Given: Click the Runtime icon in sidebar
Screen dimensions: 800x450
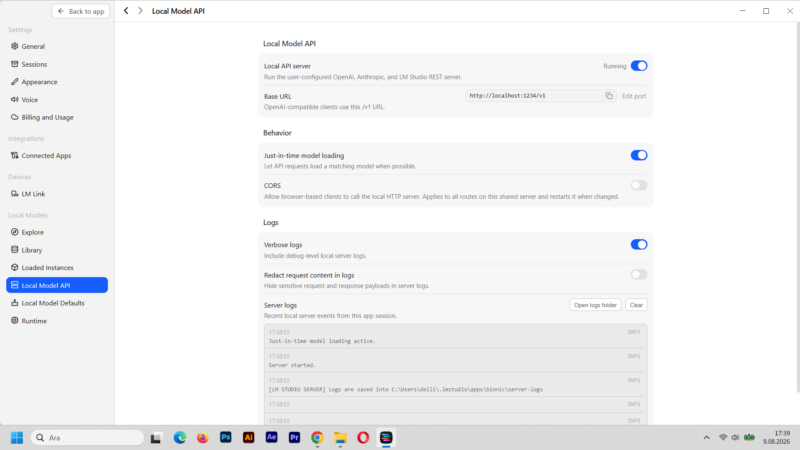Looking at the screenshot, I should pos(14,320).
